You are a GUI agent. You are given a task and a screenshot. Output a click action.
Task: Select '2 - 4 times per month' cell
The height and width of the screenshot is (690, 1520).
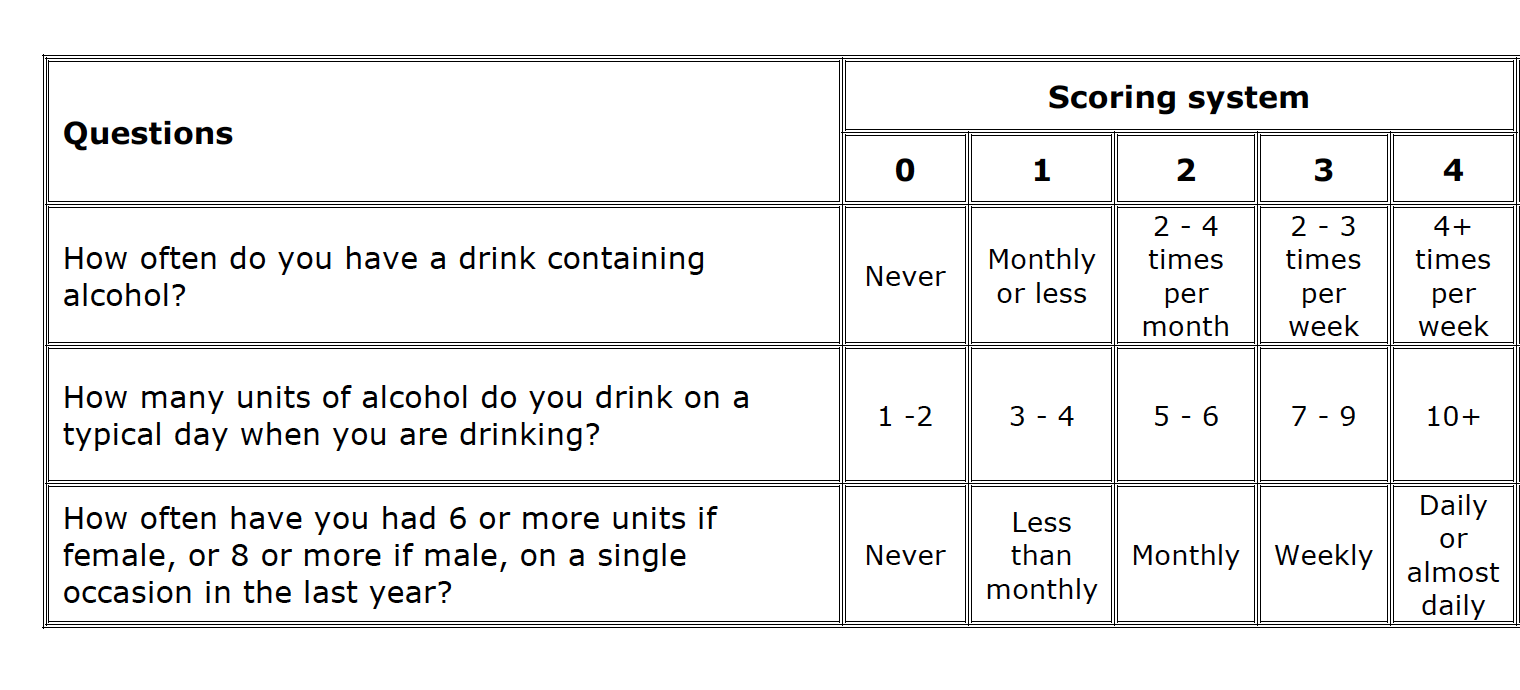1185,275
